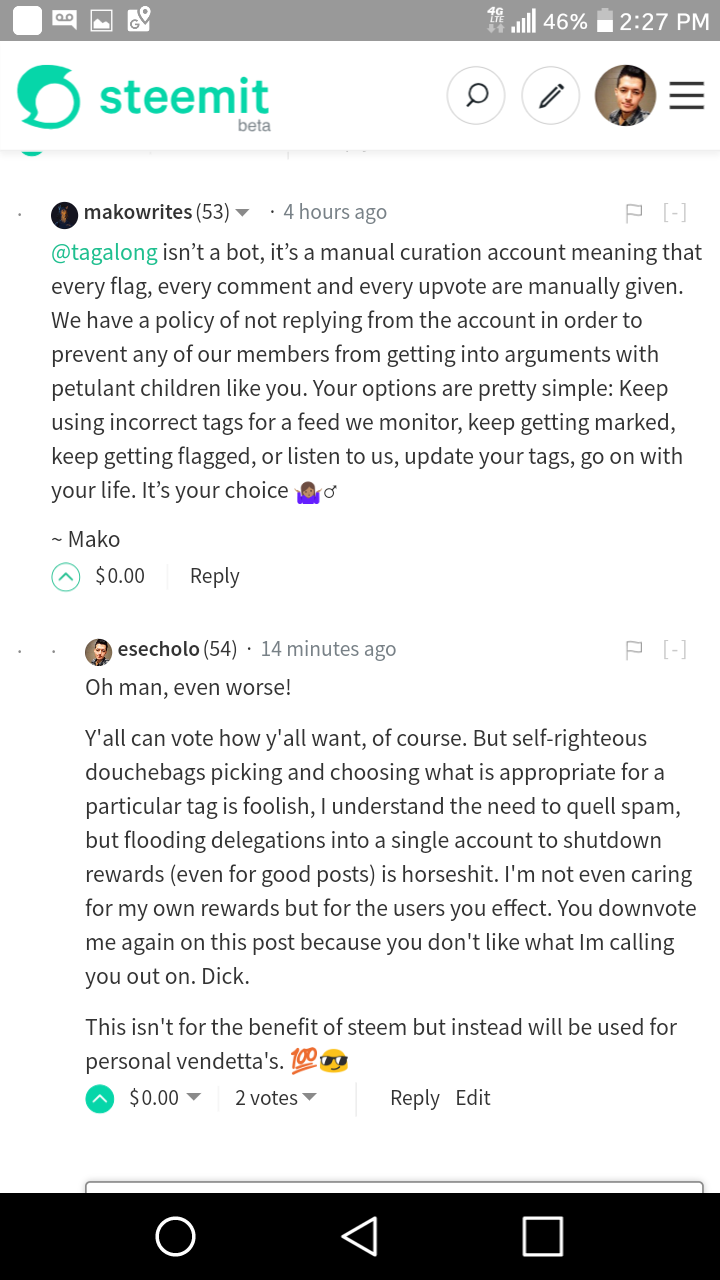Tap the Steemit logo

[143, 97]
